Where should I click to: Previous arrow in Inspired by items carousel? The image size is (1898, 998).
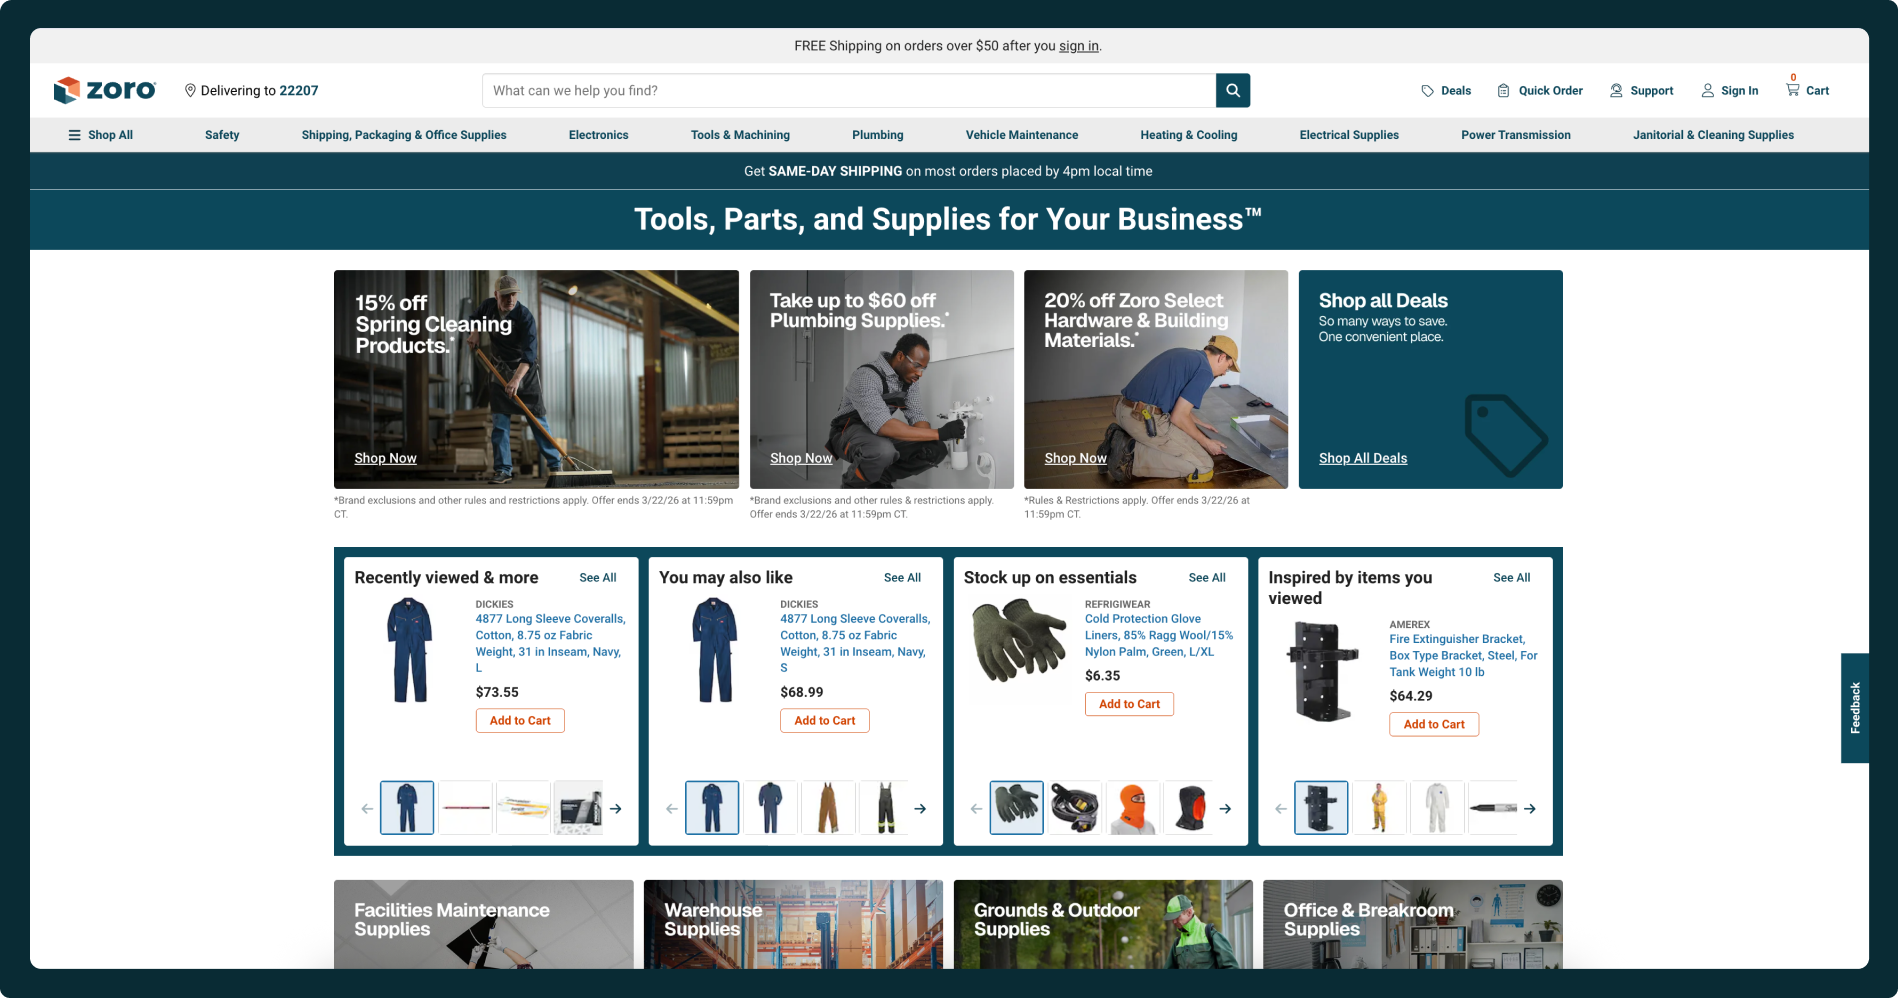[x=1281, y=809]
